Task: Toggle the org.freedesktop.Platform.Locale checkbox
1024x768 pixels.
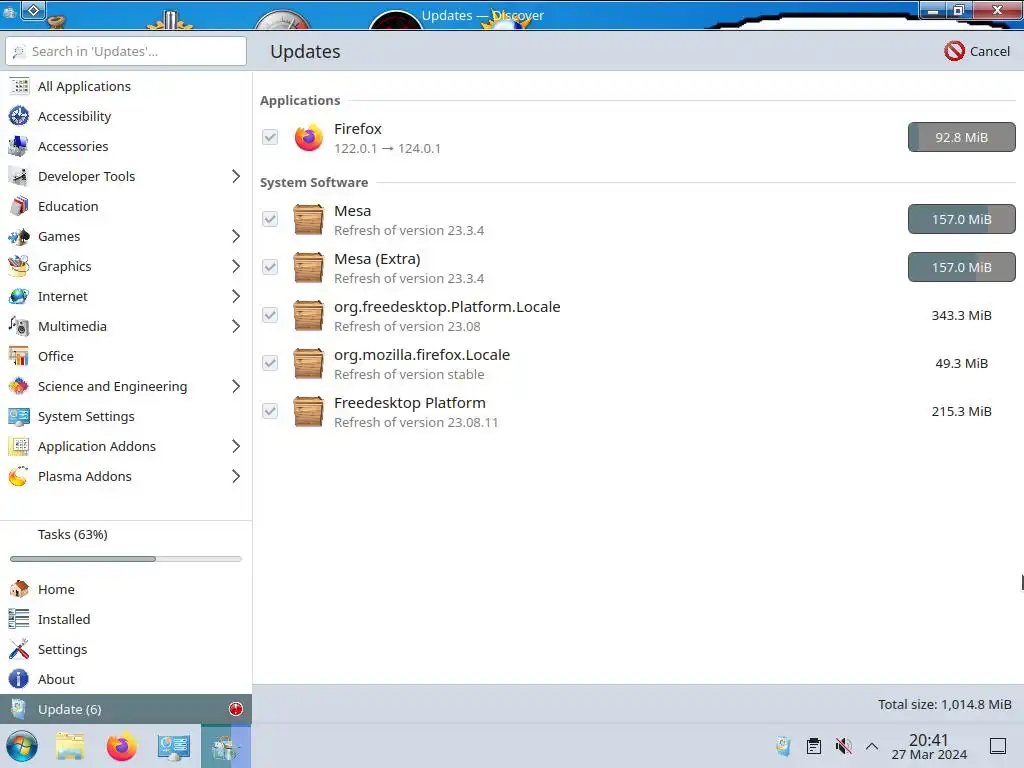Action: 270,315
